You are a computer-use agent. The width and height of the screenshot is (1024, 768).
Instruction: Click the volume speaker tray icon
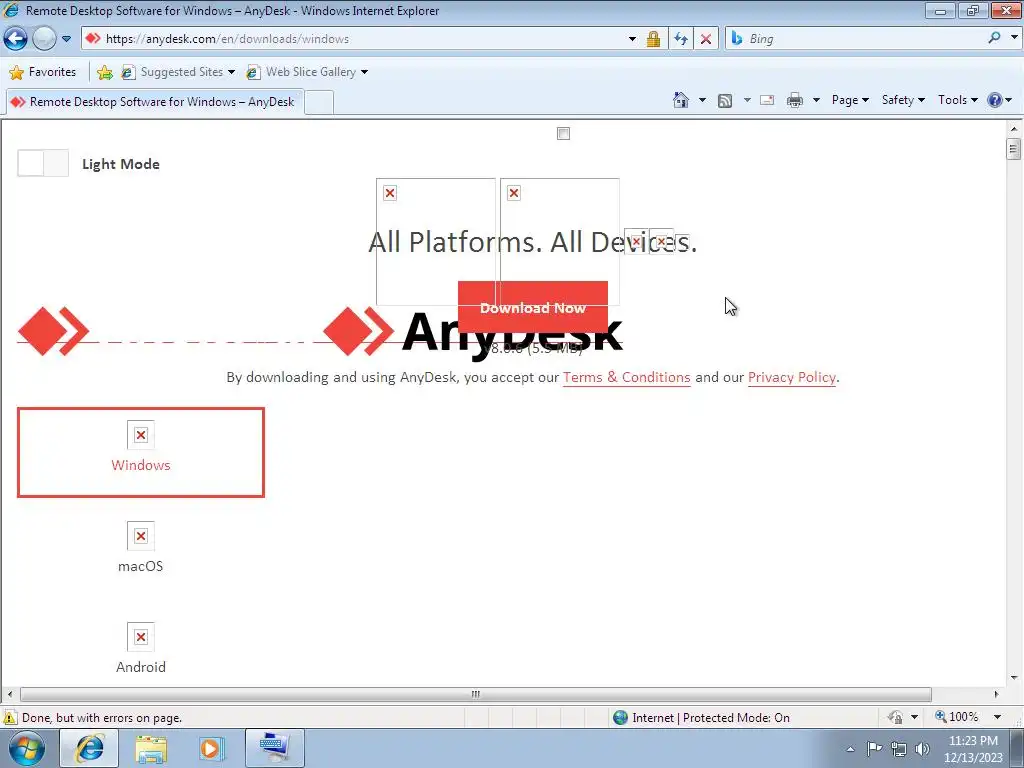point(923,749)
